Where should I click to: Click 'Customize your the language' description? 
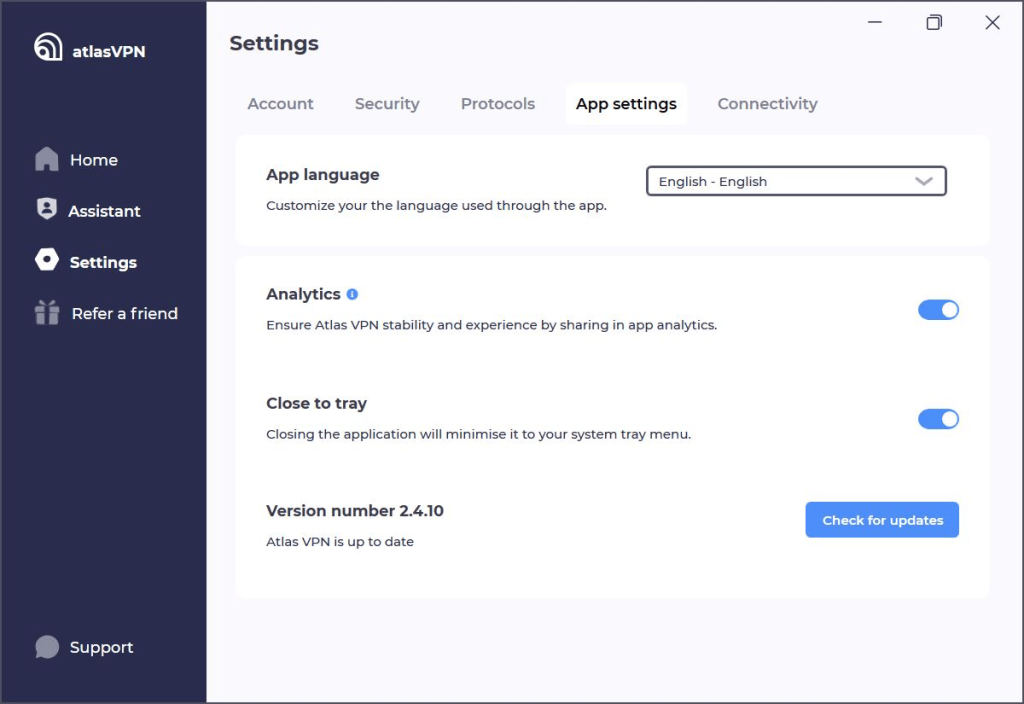click(x=436, y=206)
